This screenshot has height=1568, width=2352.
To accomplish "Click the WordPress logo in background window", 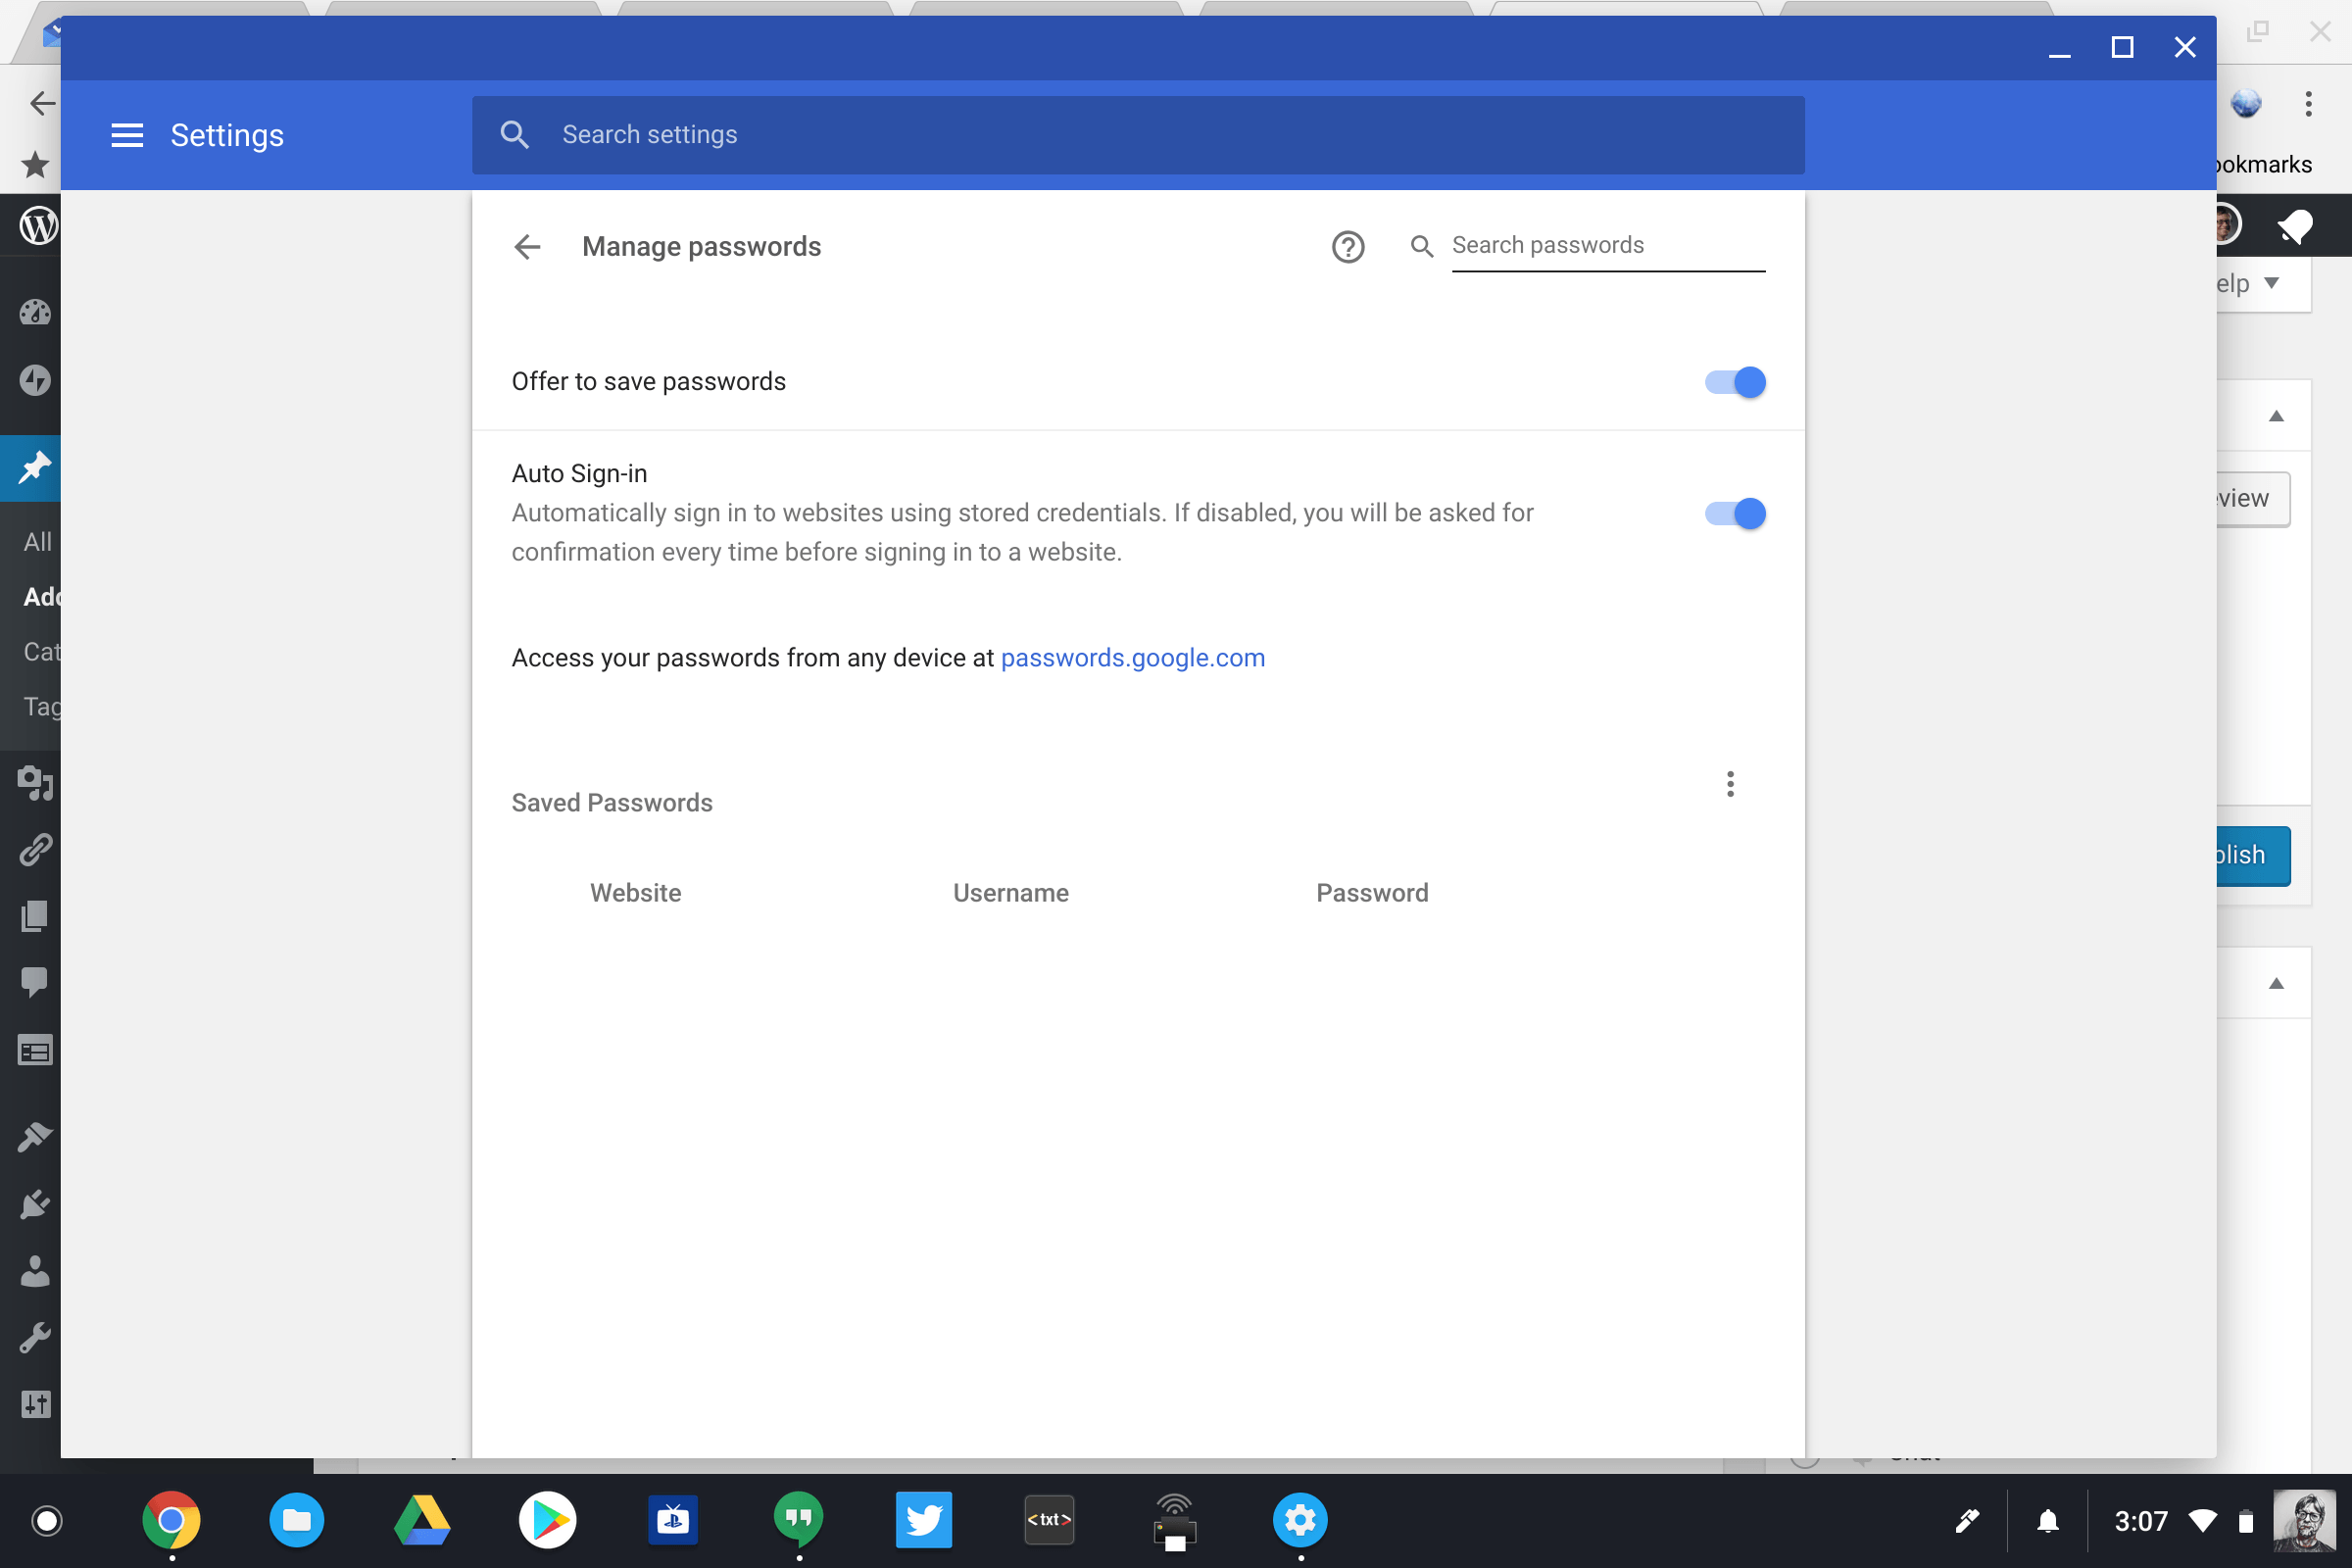I will 39,226.
